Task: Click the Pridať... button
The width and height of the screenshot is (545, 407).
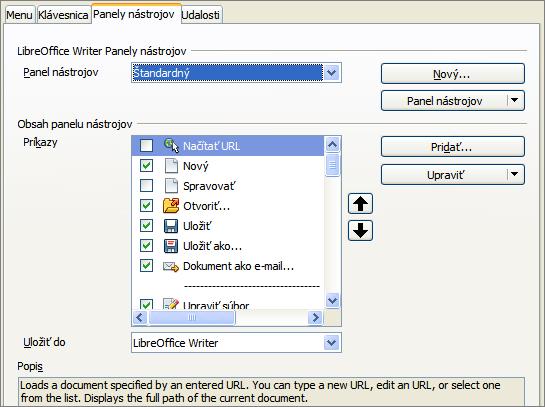Action: point(453,147)
